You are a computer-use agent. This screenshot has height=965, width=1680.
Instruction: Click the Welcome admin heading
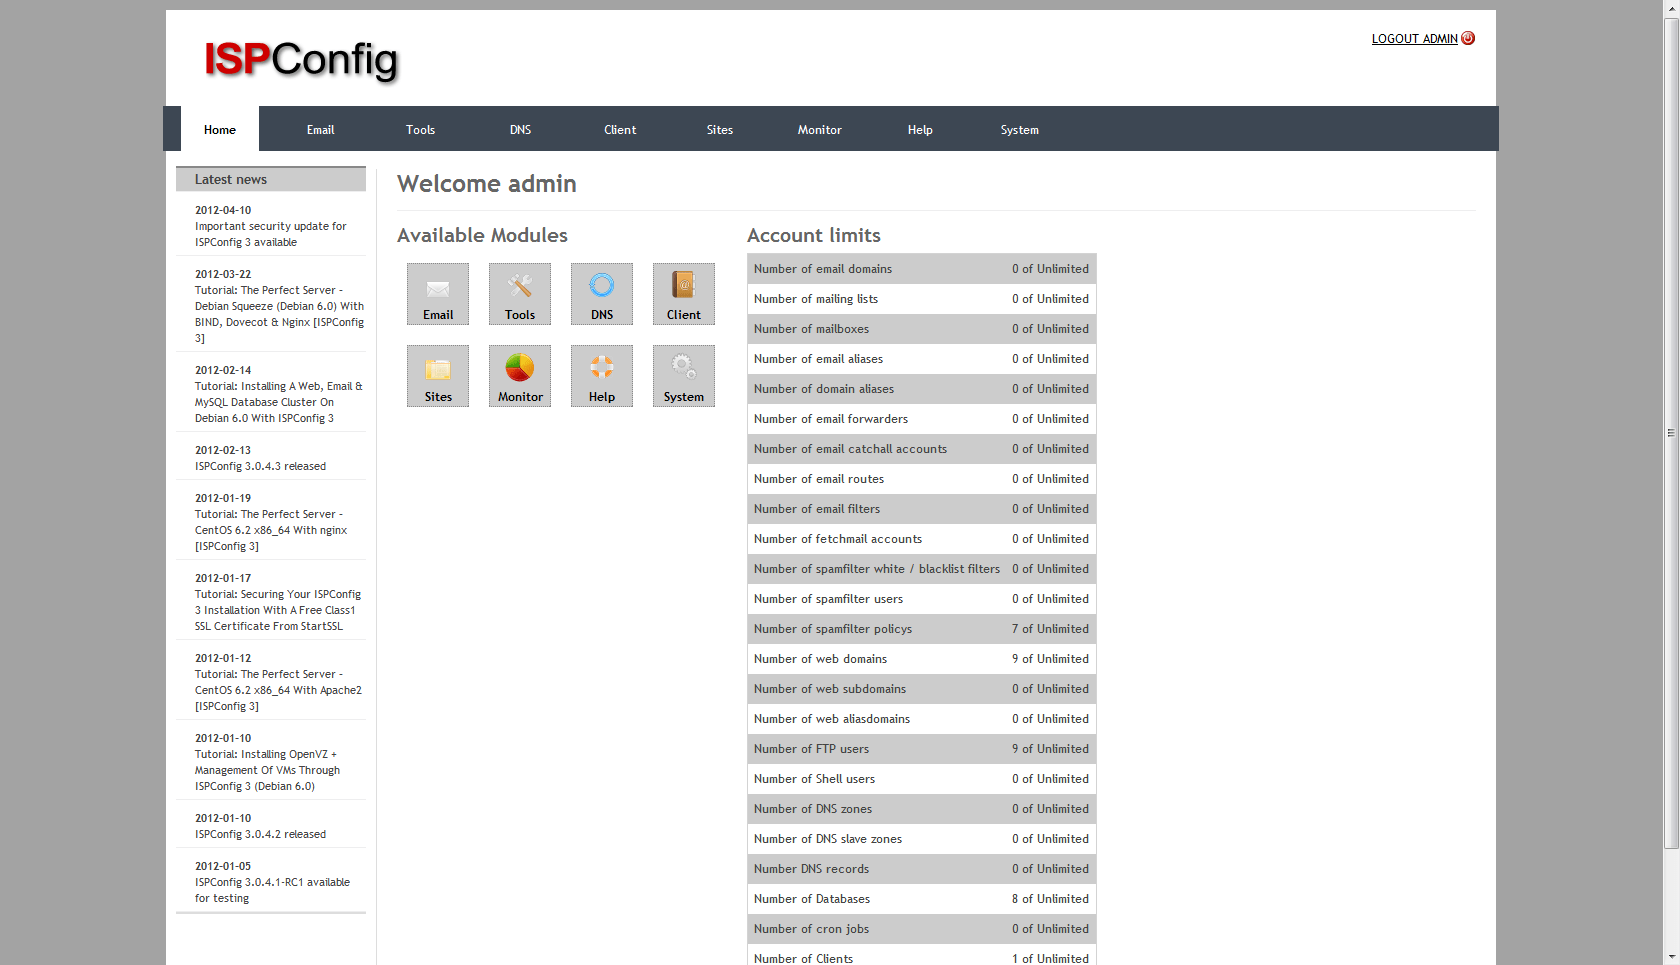click(487, 184)
